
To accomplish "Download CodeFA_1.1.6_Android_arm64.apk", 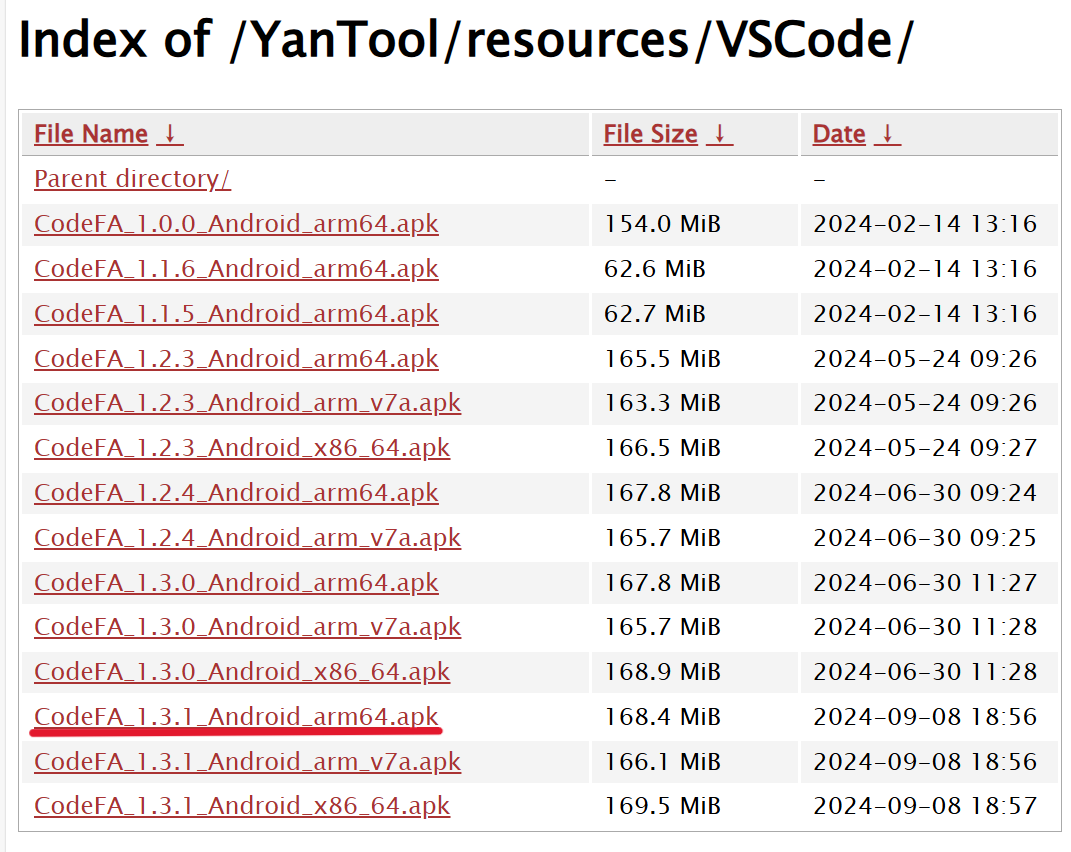I will click(x=236, y=269).
